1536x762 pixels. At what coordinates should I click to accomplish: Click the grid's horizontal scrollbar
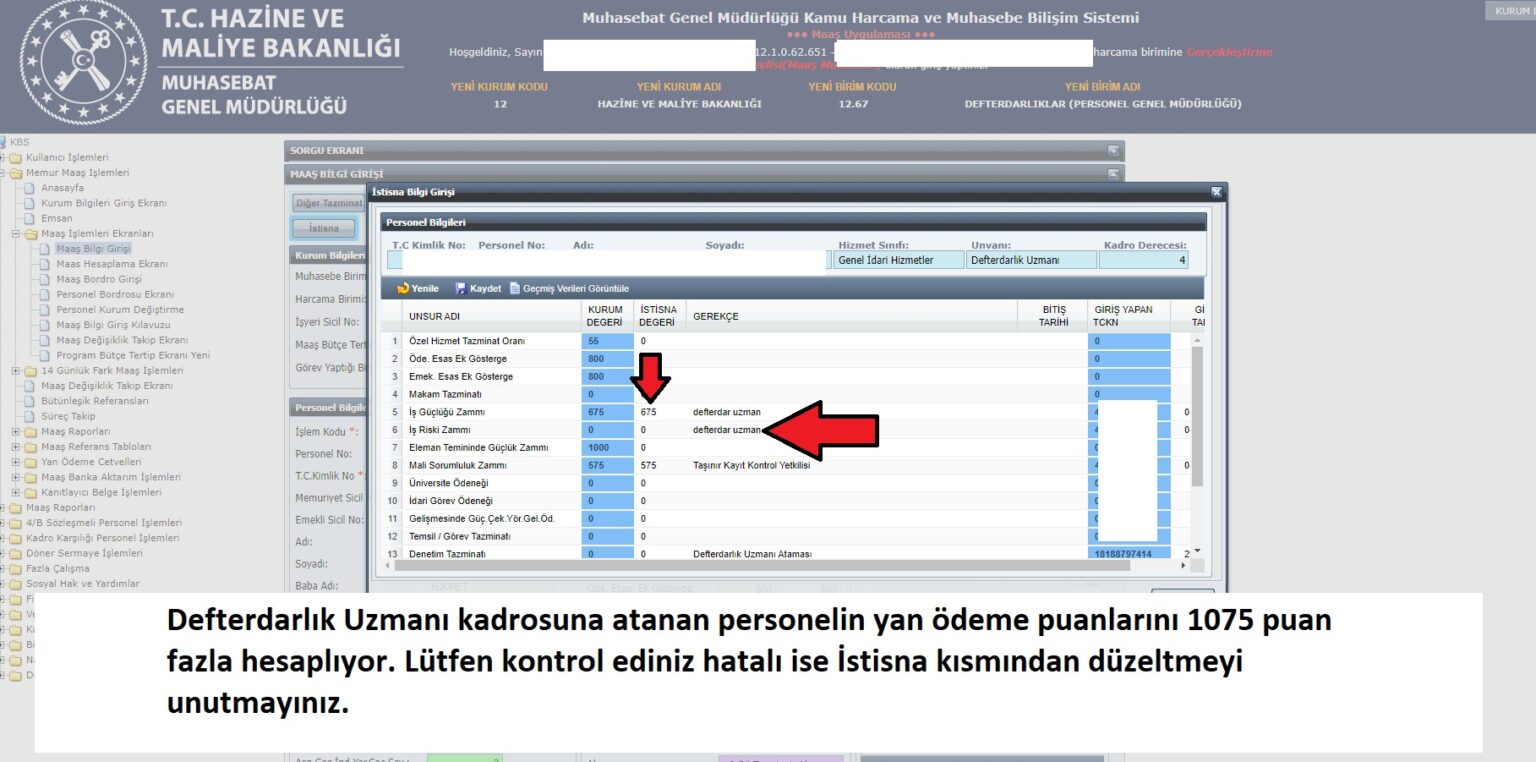point(762,566)
